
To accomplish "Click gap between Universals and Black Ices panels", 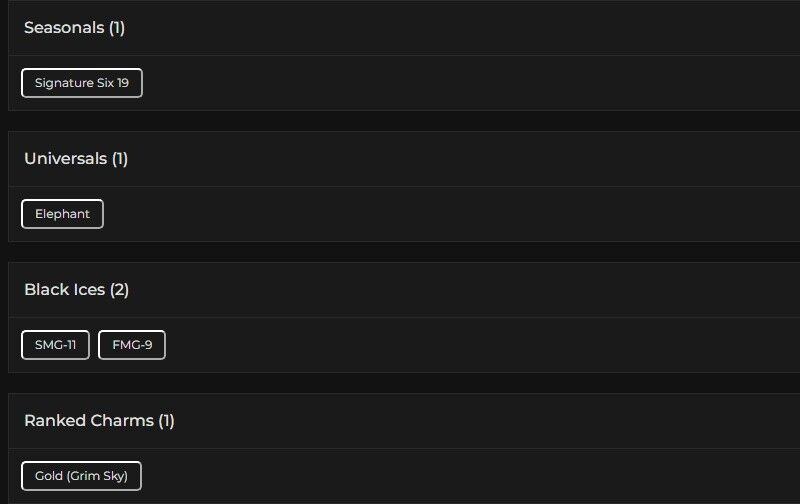I will click(x=400, y=252).
